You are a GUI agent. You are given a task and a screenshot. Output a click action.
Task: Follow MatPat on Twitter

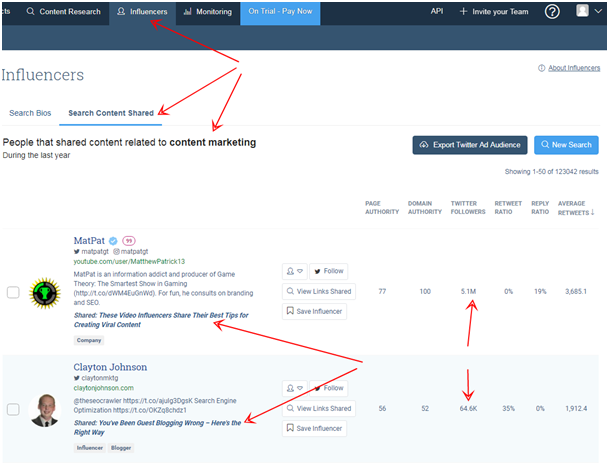coord(329,271)
